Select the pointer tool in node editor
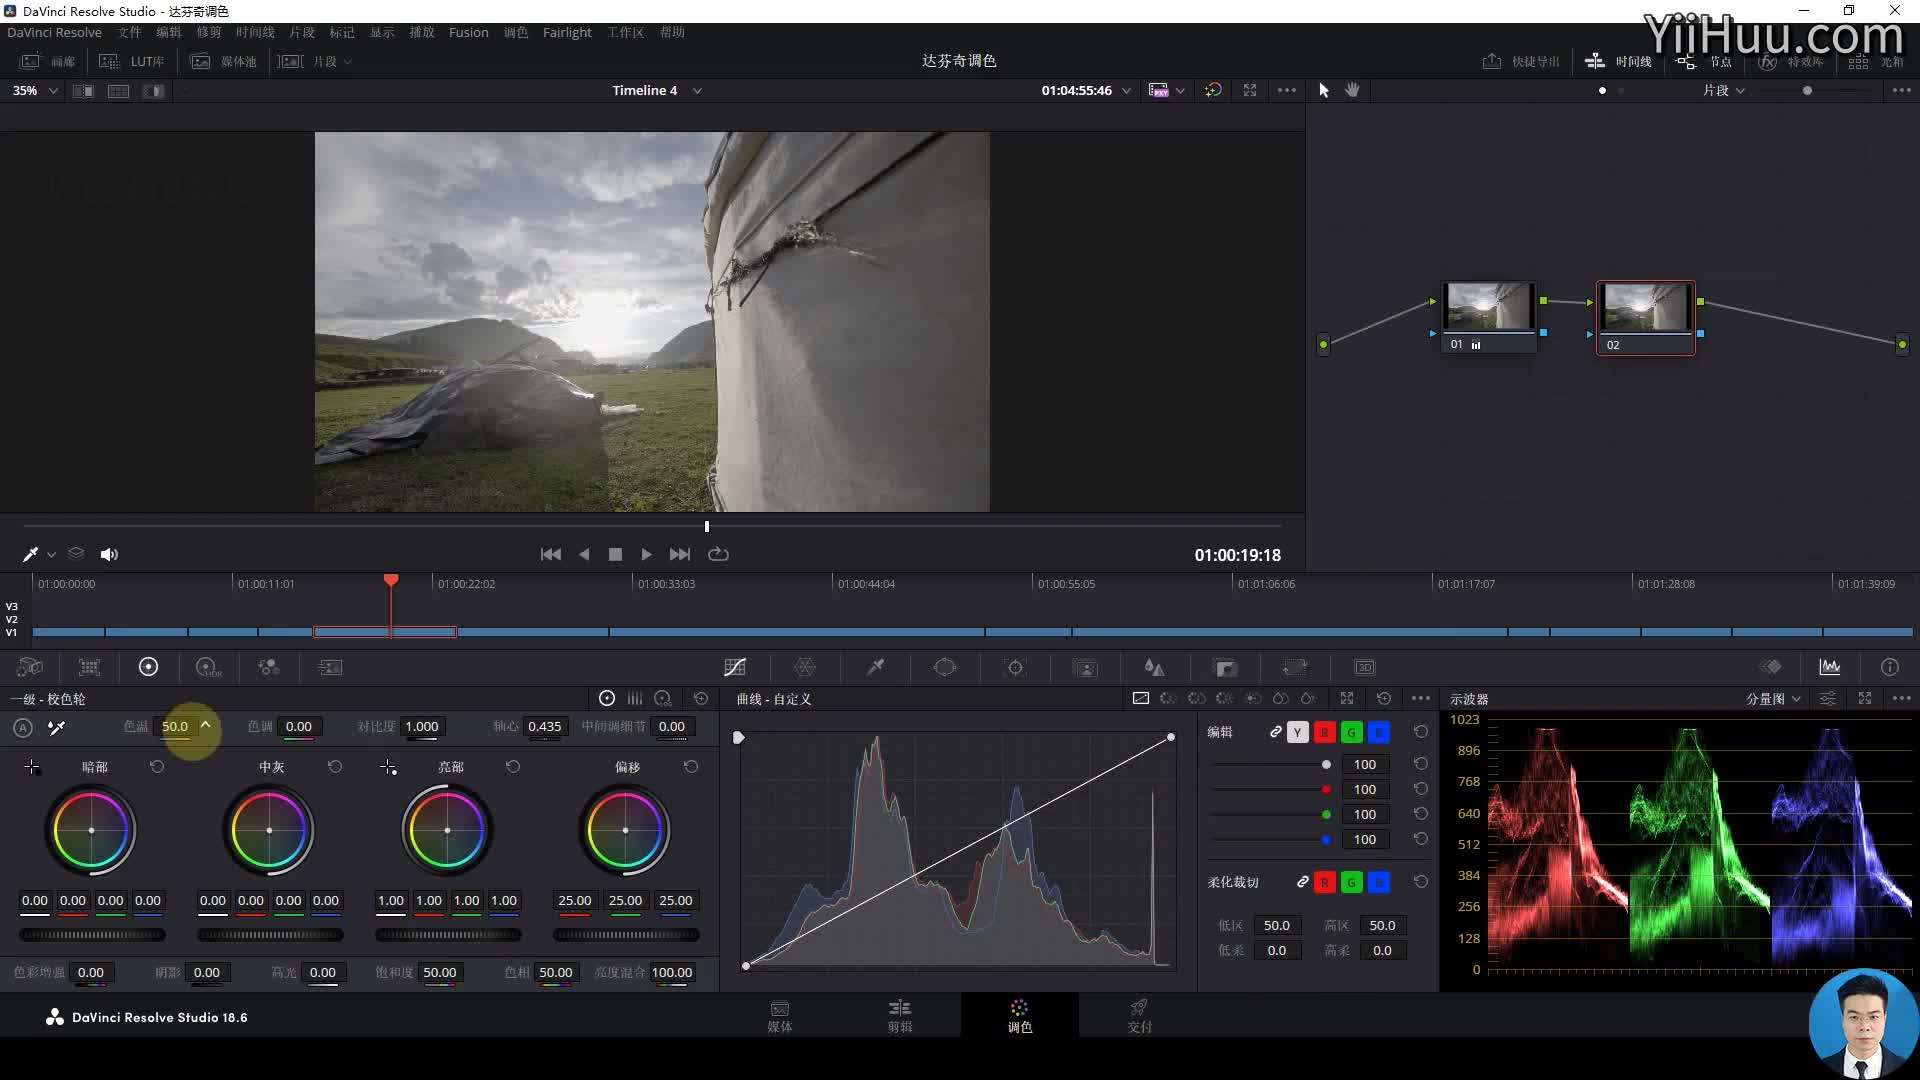Viewport: 1920px width, 1080px height. [x=1324, y=90]
